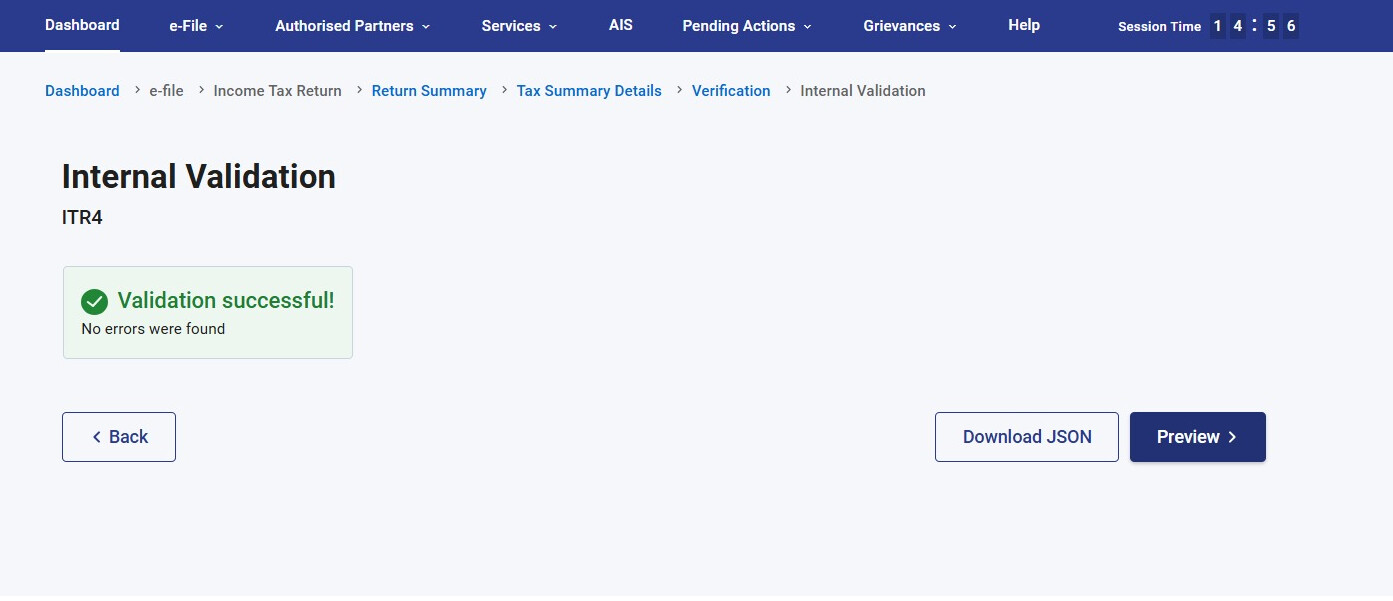Download the JSON file

(x=1026, y=437)
